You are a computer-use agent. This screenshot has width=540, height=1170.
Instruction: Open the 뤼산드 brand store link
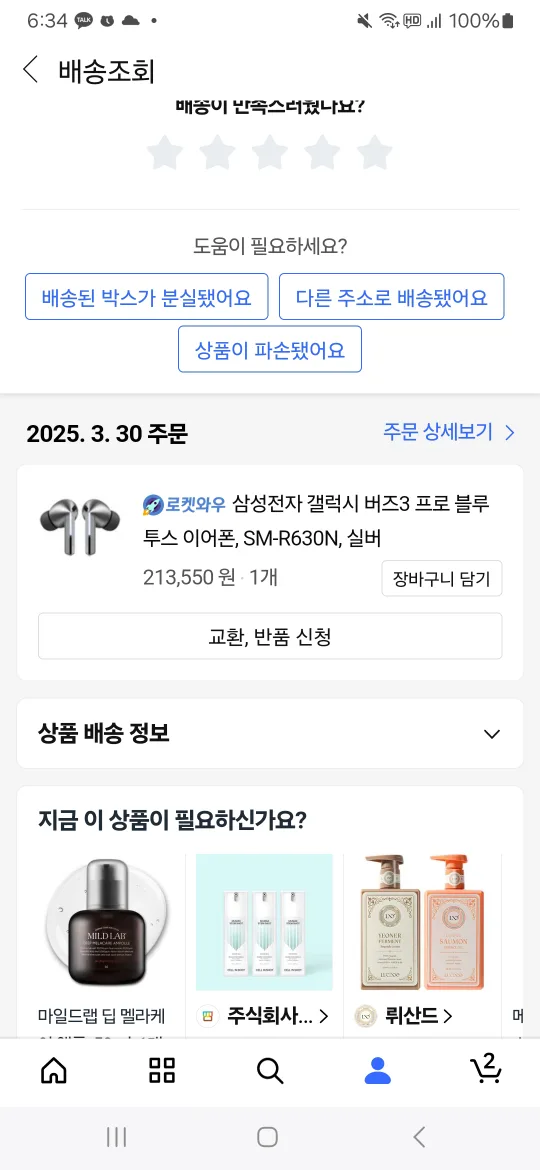coord(403,1016)
